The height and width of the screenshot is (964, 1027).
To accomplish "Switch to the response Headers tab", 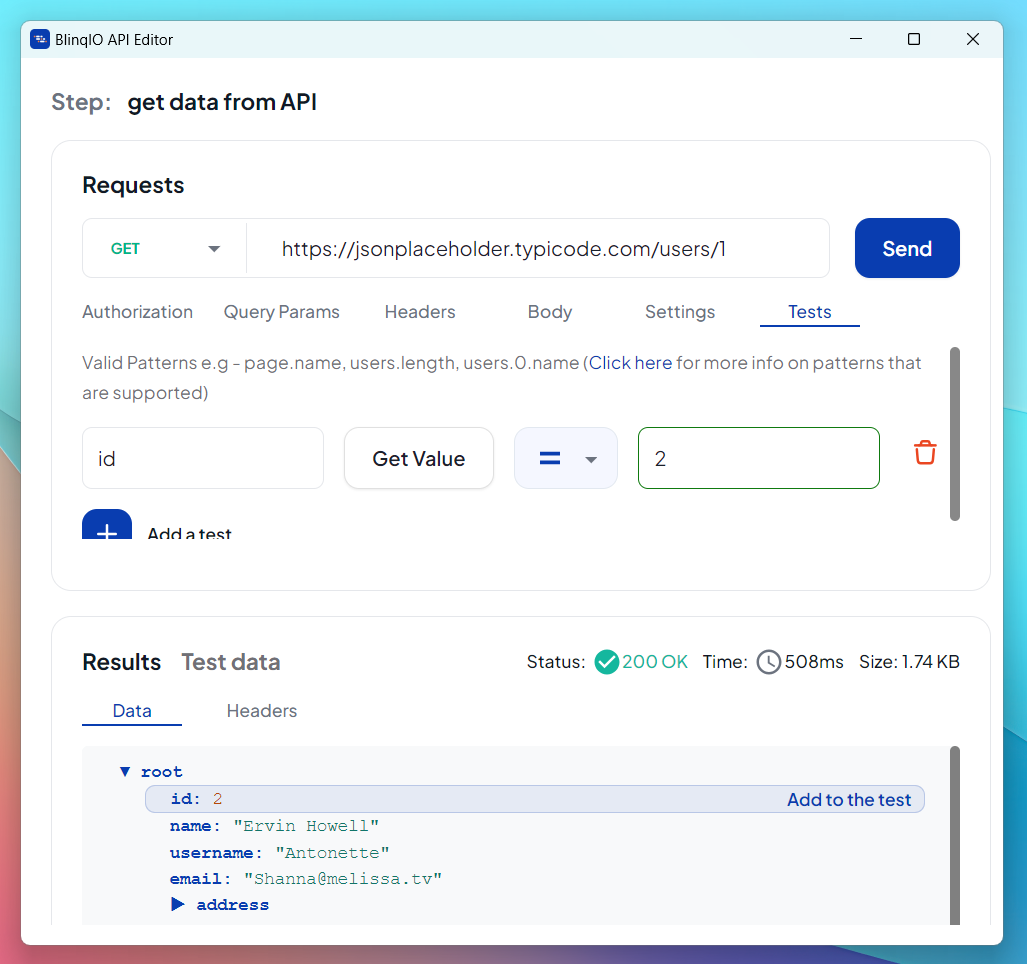I will [x=262, y=711].
